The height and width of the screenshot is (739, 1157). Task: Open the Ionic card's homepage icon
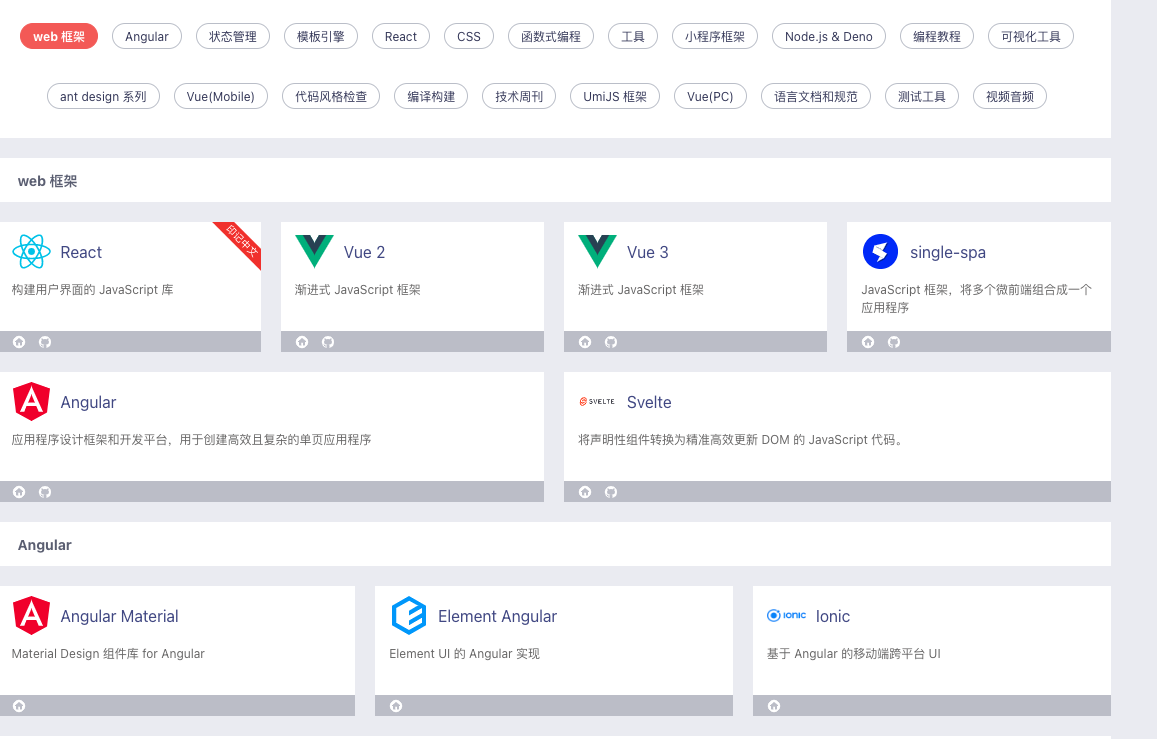[x=774, y=706]
